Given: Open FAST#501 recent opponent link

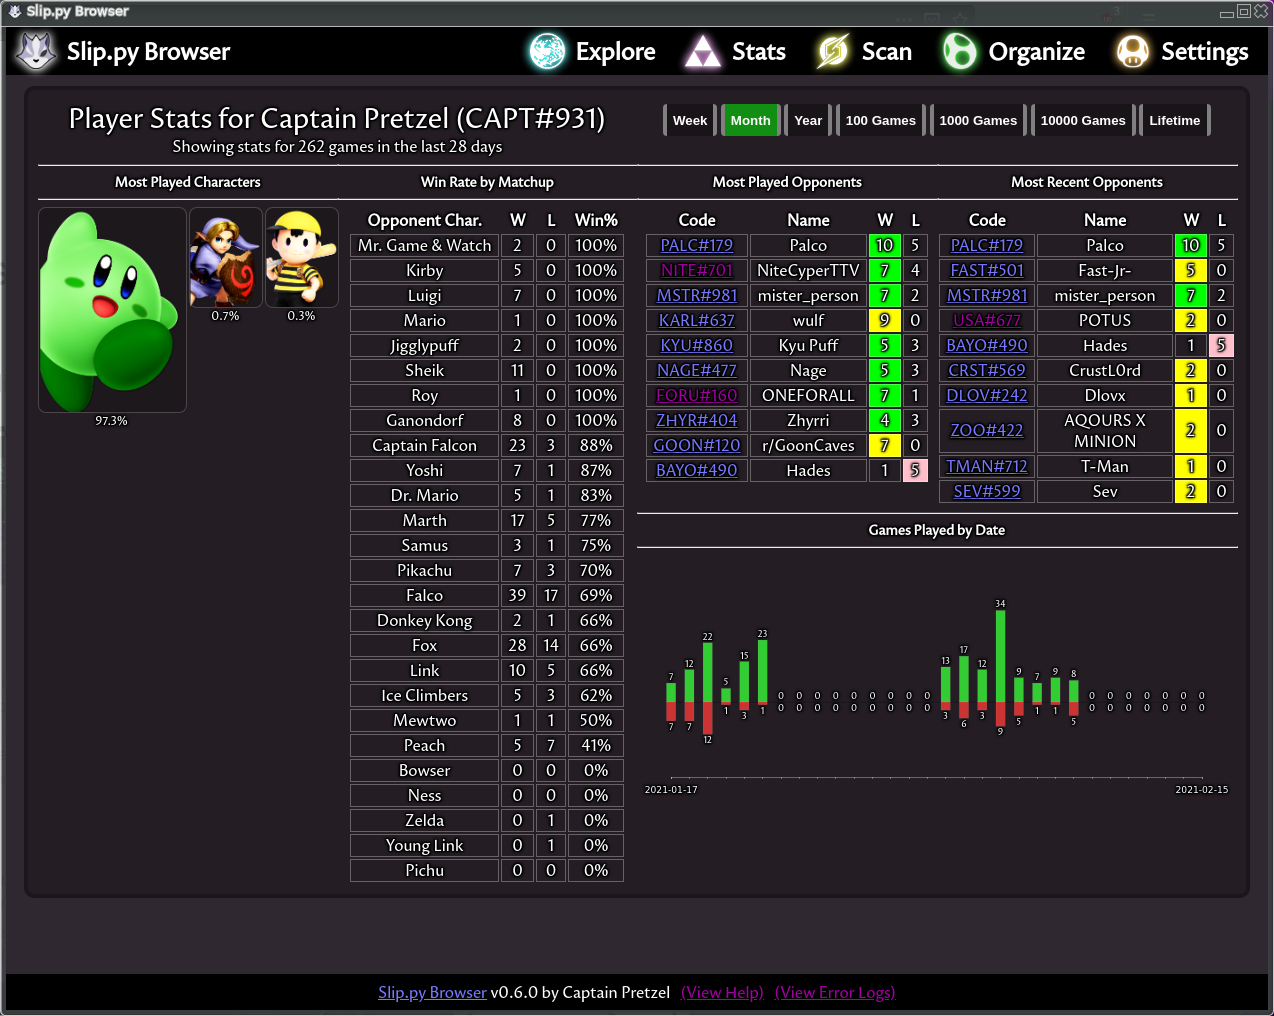Looking at the screenshot, I should (987, 270).
